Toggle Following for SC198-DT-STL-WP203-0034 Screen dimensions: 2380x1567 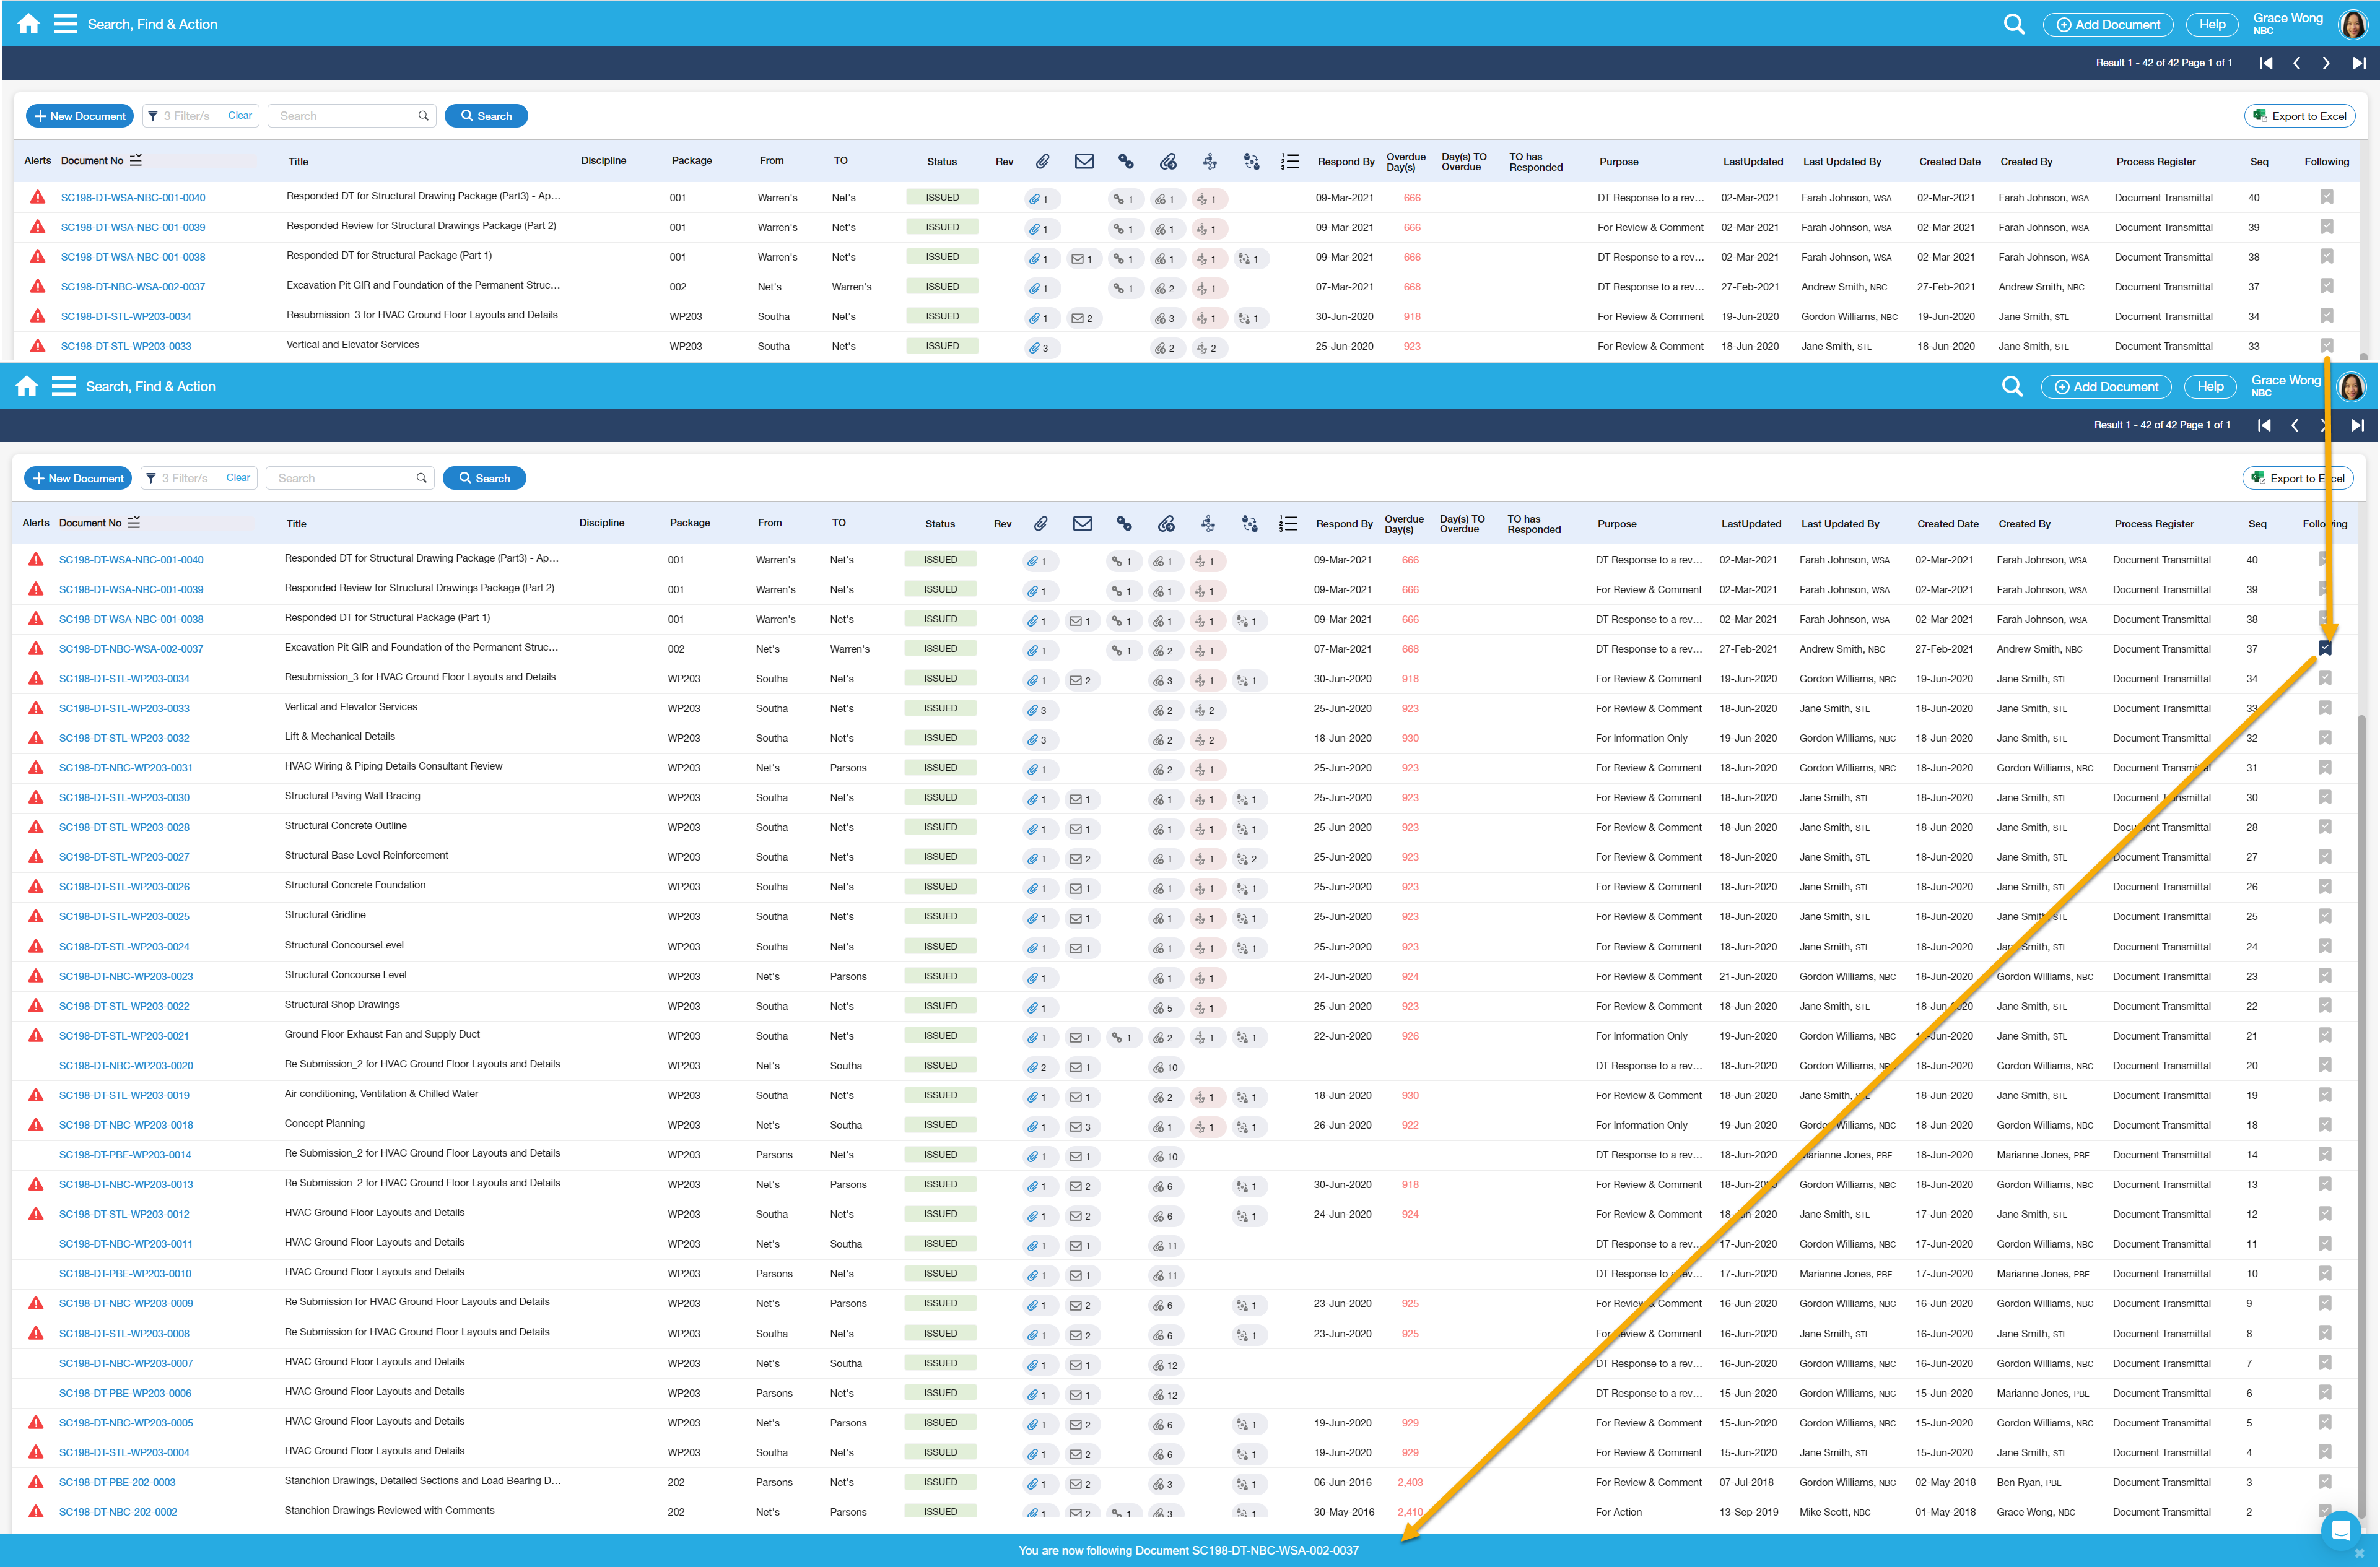(2325, 679)
